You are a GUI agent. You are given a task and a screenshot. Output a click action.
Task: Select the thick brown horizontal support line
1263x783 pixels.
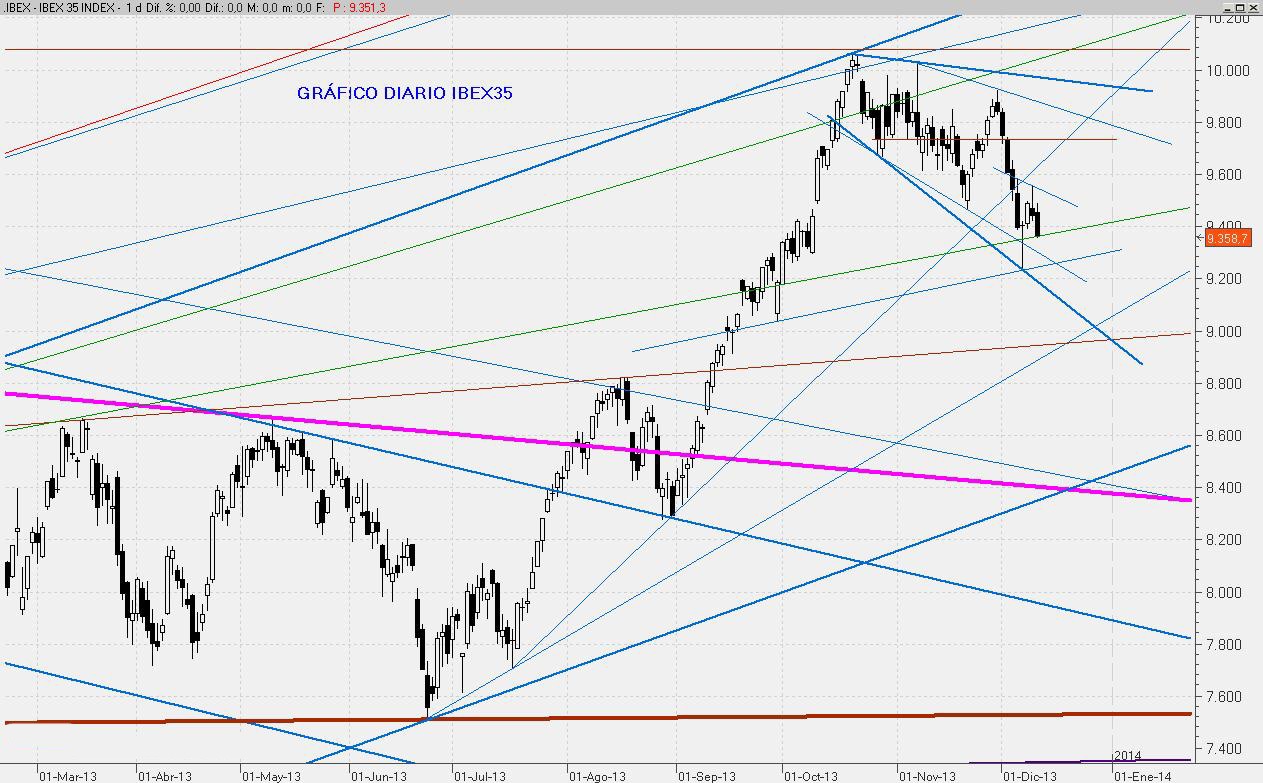coord(600,718)
